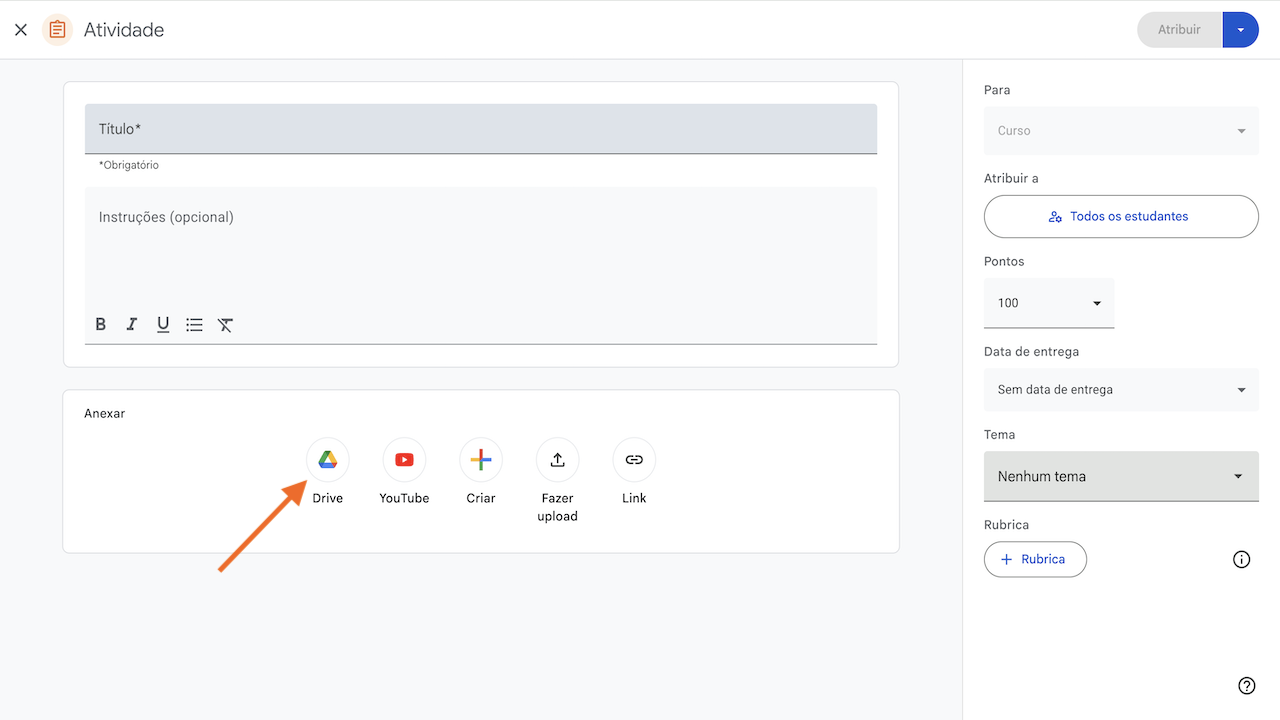This screenshot has width=1280, height=720.
Task: Click the *Obrigatório helper text
Action: 129,165
